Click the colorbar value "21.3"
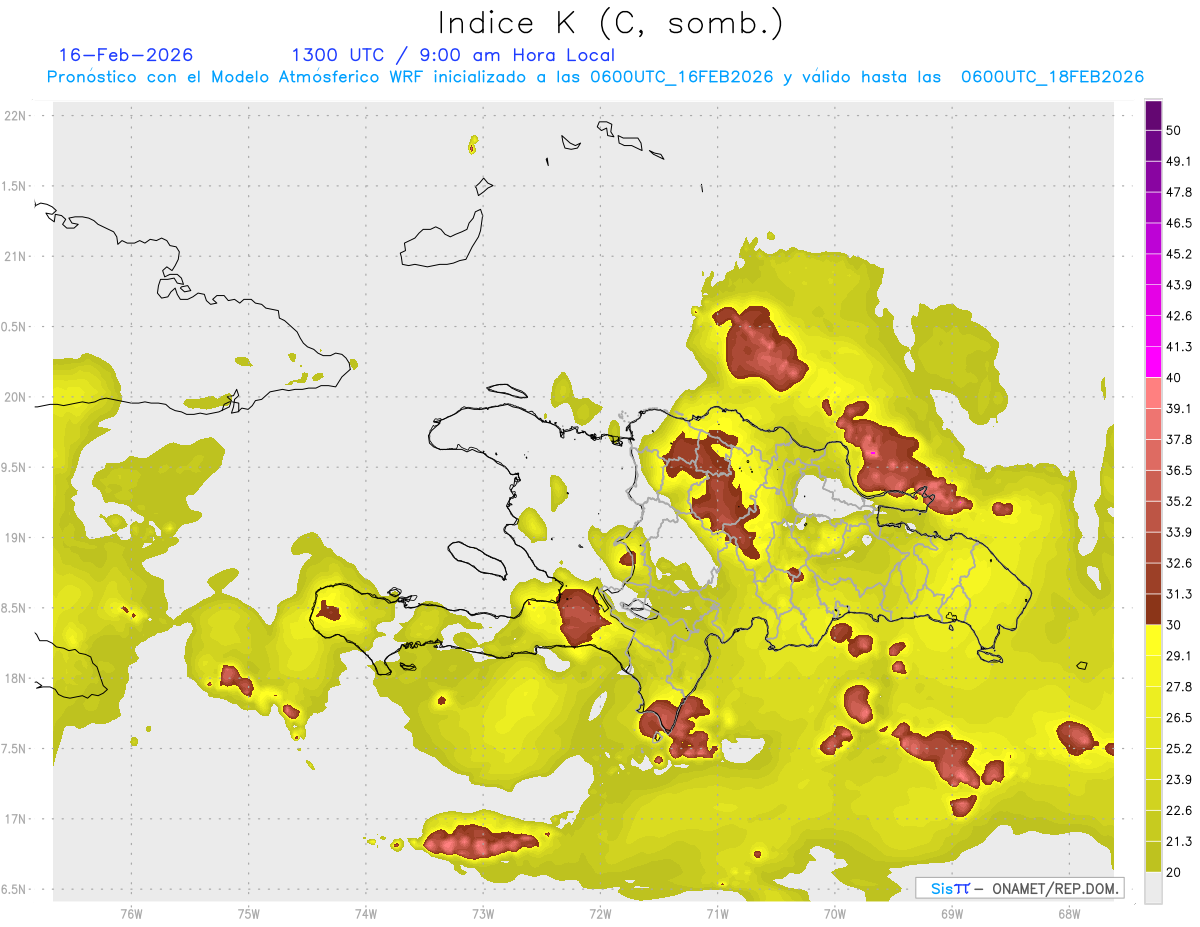The image size is (1200, 927). pos(1179,841)
